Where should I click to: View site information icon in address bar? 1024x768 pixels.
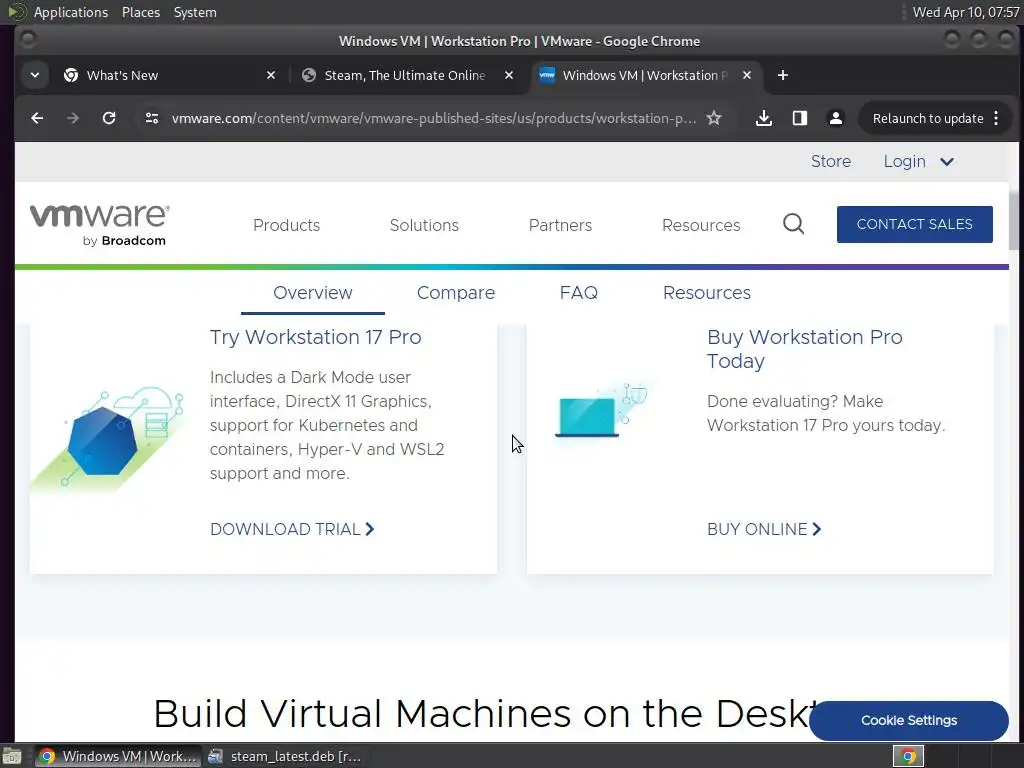[152, 118]
